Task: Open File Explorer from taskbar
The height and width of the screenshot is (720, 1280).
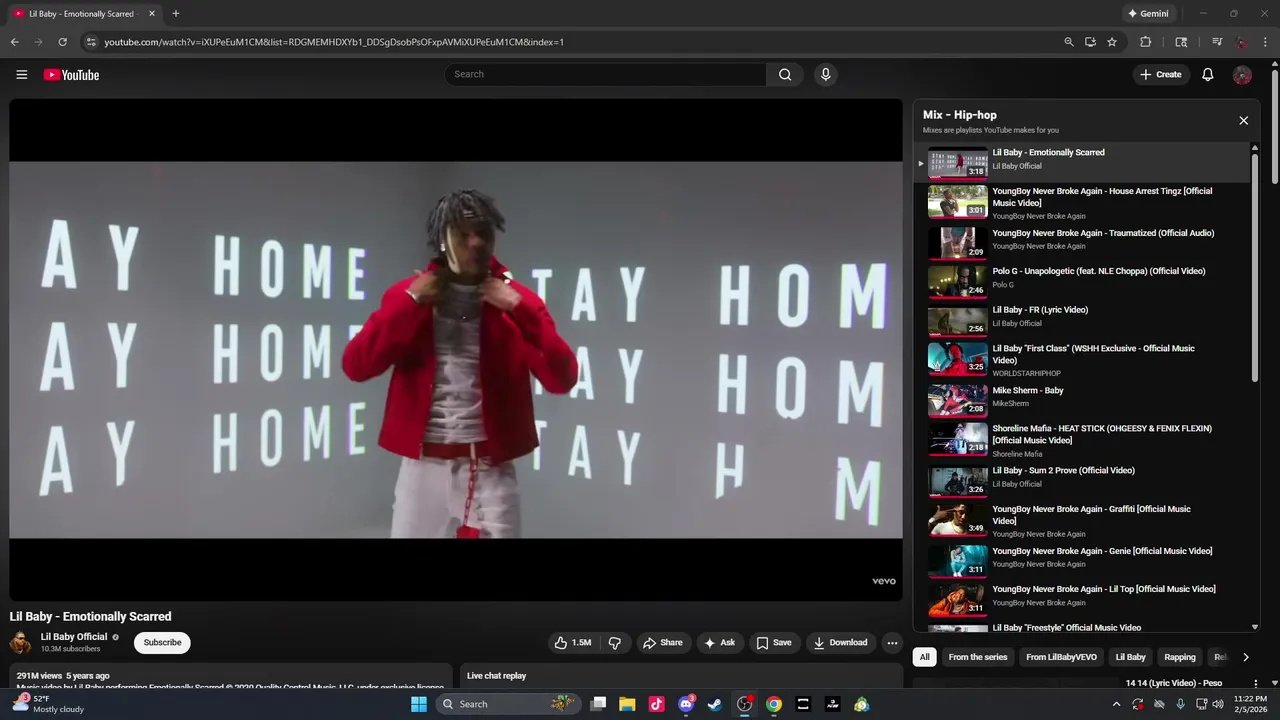Action: 627,704
